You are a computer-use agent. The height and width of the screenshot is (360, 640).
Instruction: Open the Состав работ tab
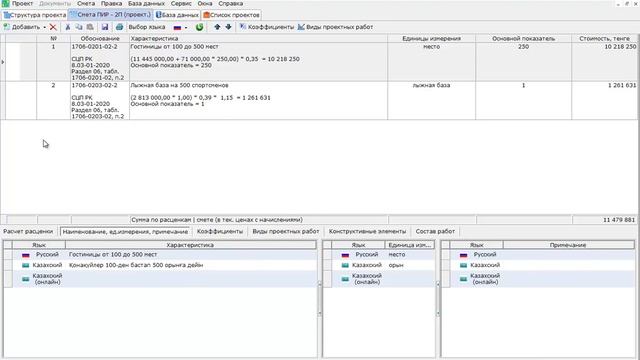click(435, 231)
